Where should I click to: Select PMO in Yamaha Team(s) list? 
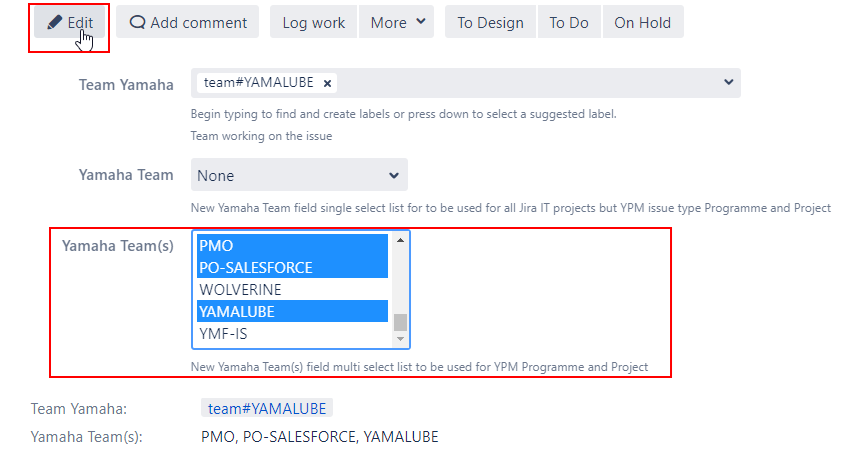(292, 245)
